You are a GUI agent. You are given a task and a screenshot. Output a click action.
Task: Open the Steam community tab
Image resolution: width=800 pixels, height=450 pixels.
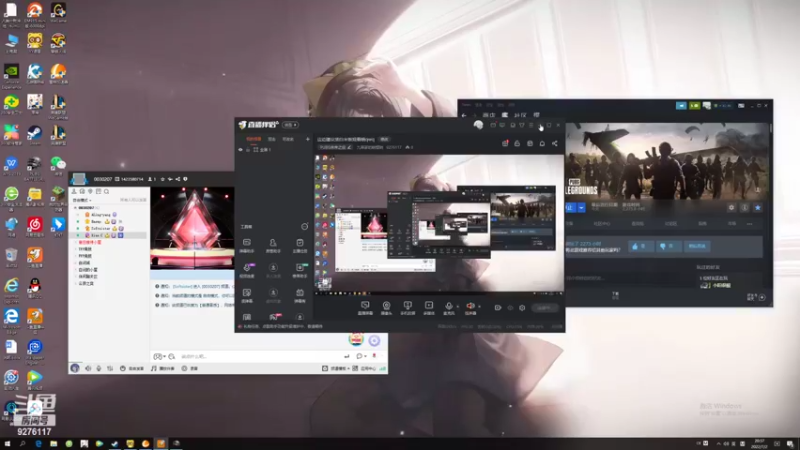click(x=520, y=115)
